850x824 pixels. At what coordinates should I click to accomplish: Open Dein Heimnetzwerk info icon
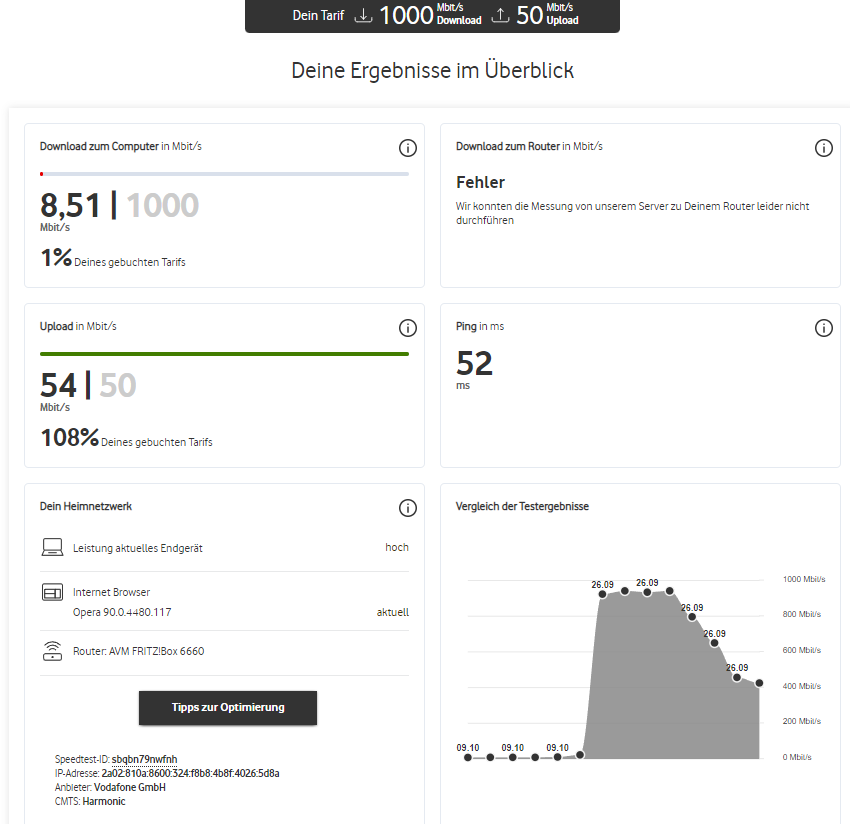coord(408,507)
